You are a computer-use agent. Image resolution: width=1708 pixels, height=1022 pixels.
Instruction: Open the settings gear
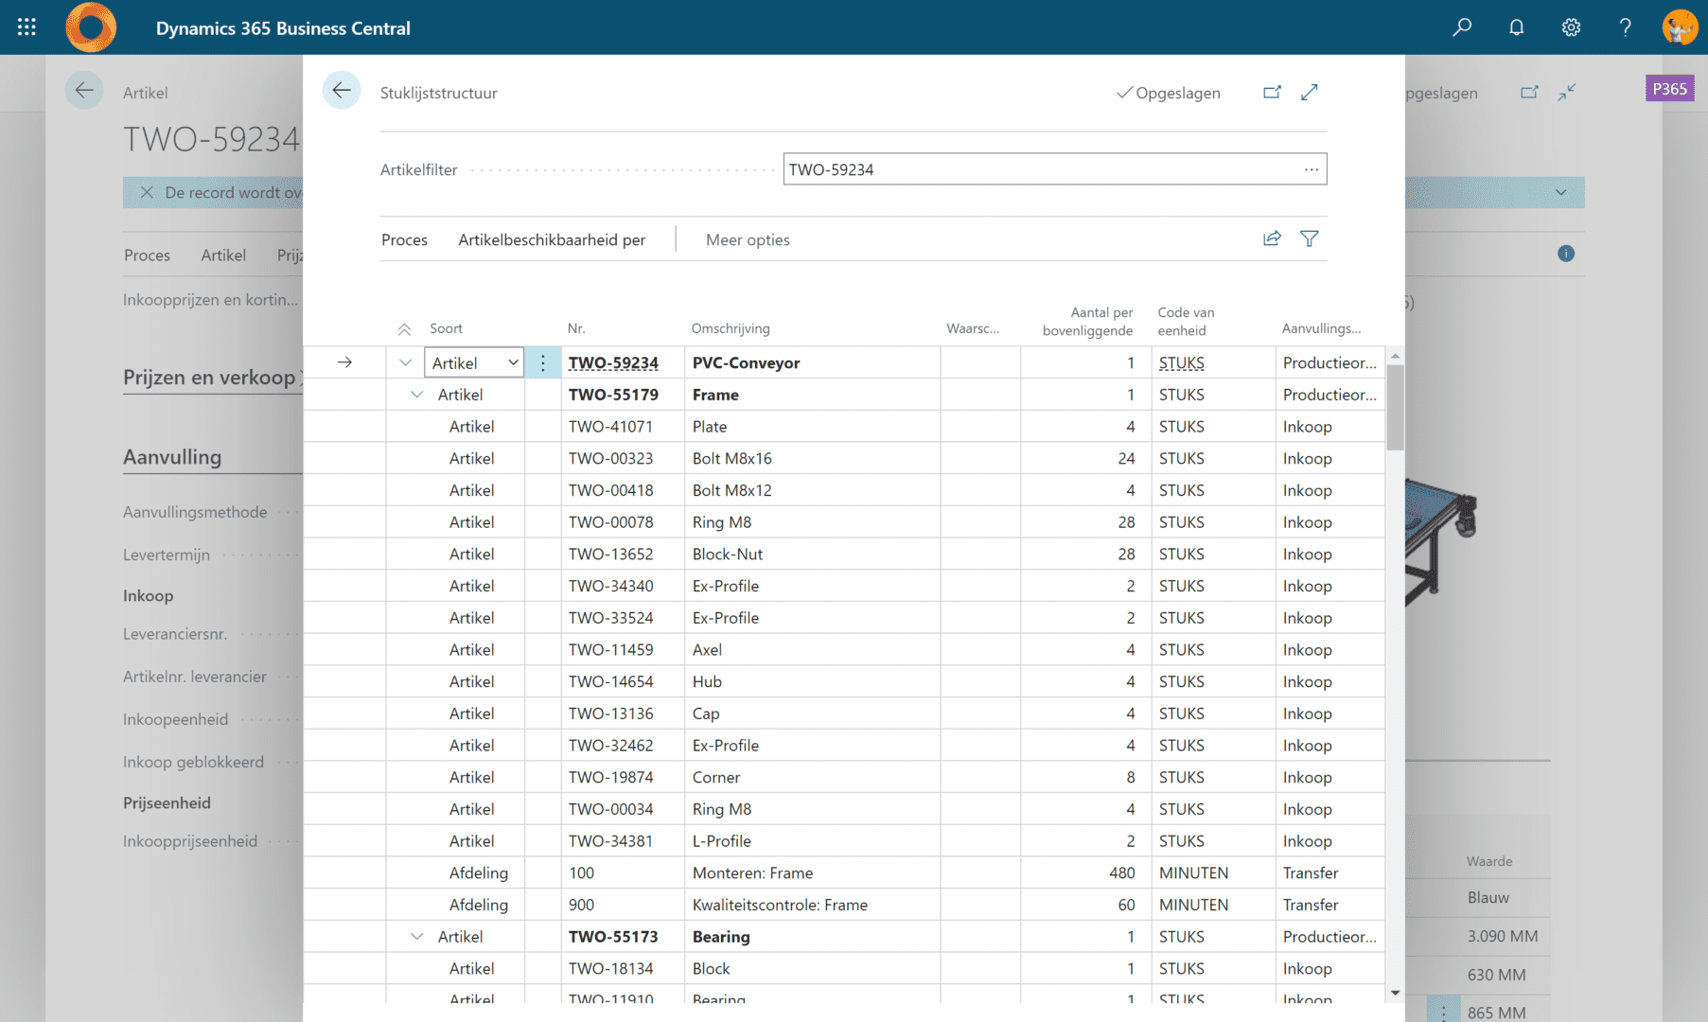[1571, 27]
